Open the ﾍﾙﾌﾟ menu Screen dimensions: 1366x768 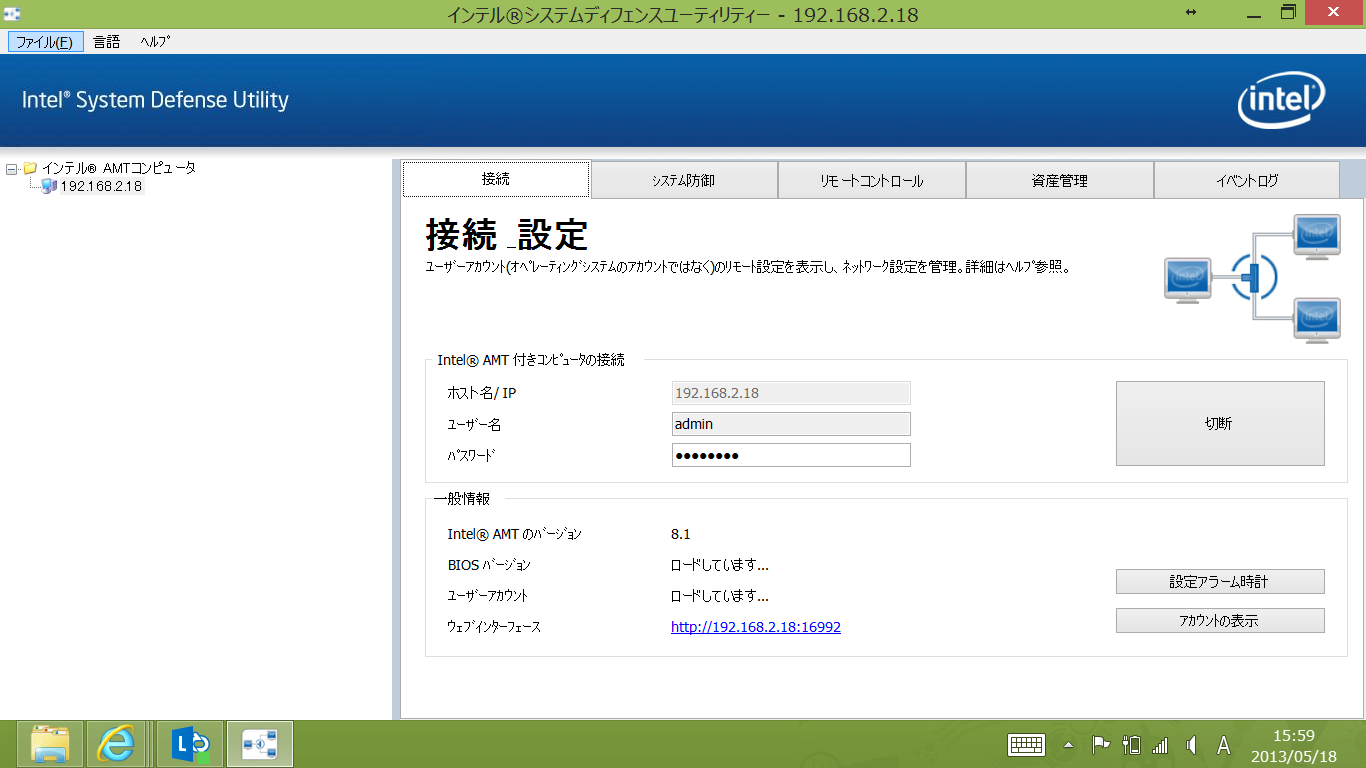pos(155,42)
